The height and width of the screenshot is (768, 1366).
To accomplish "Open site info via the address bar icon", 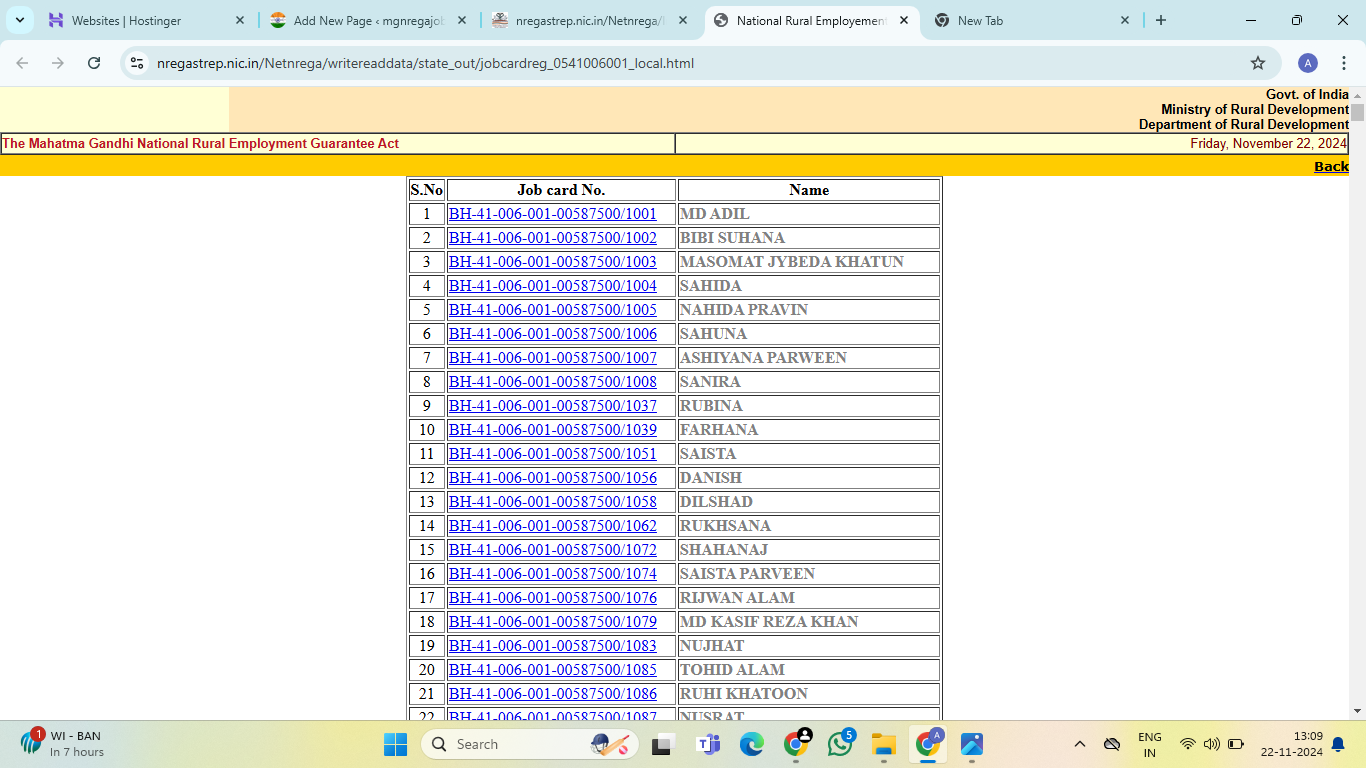I will 136,62.
